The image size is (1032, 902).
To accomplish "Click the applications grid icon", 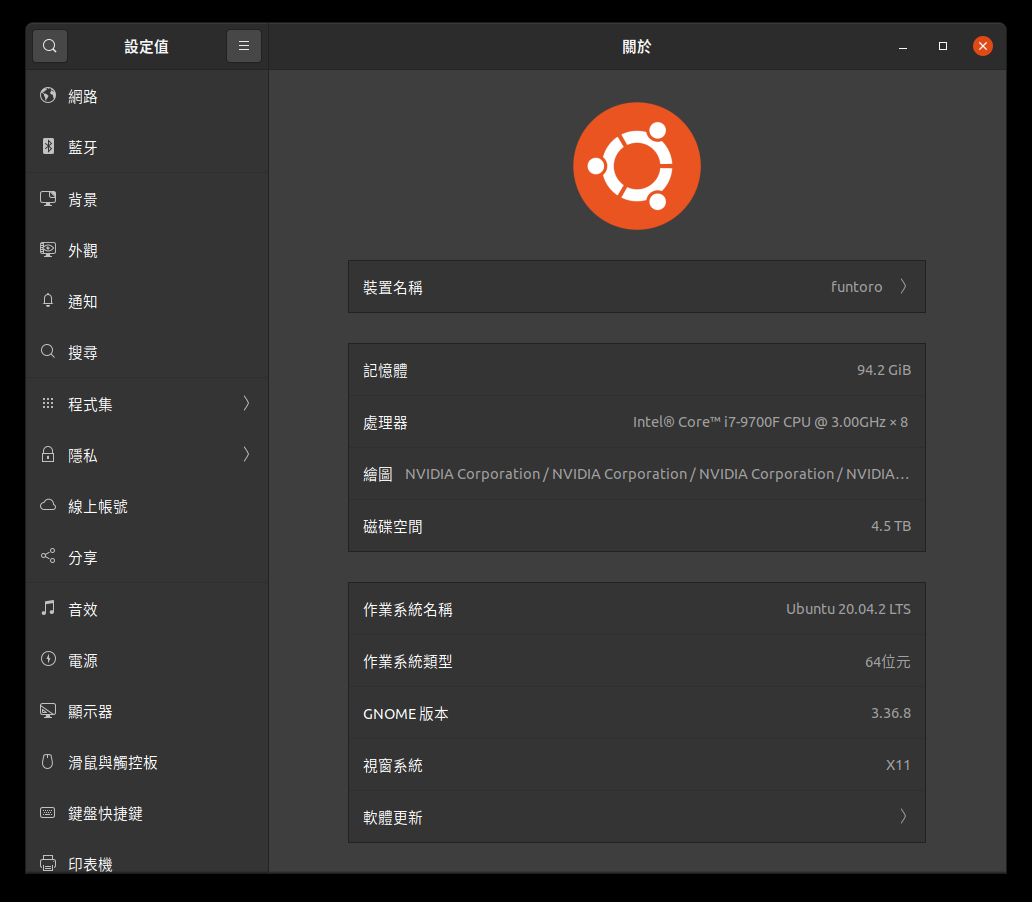I will pos(48,403).
